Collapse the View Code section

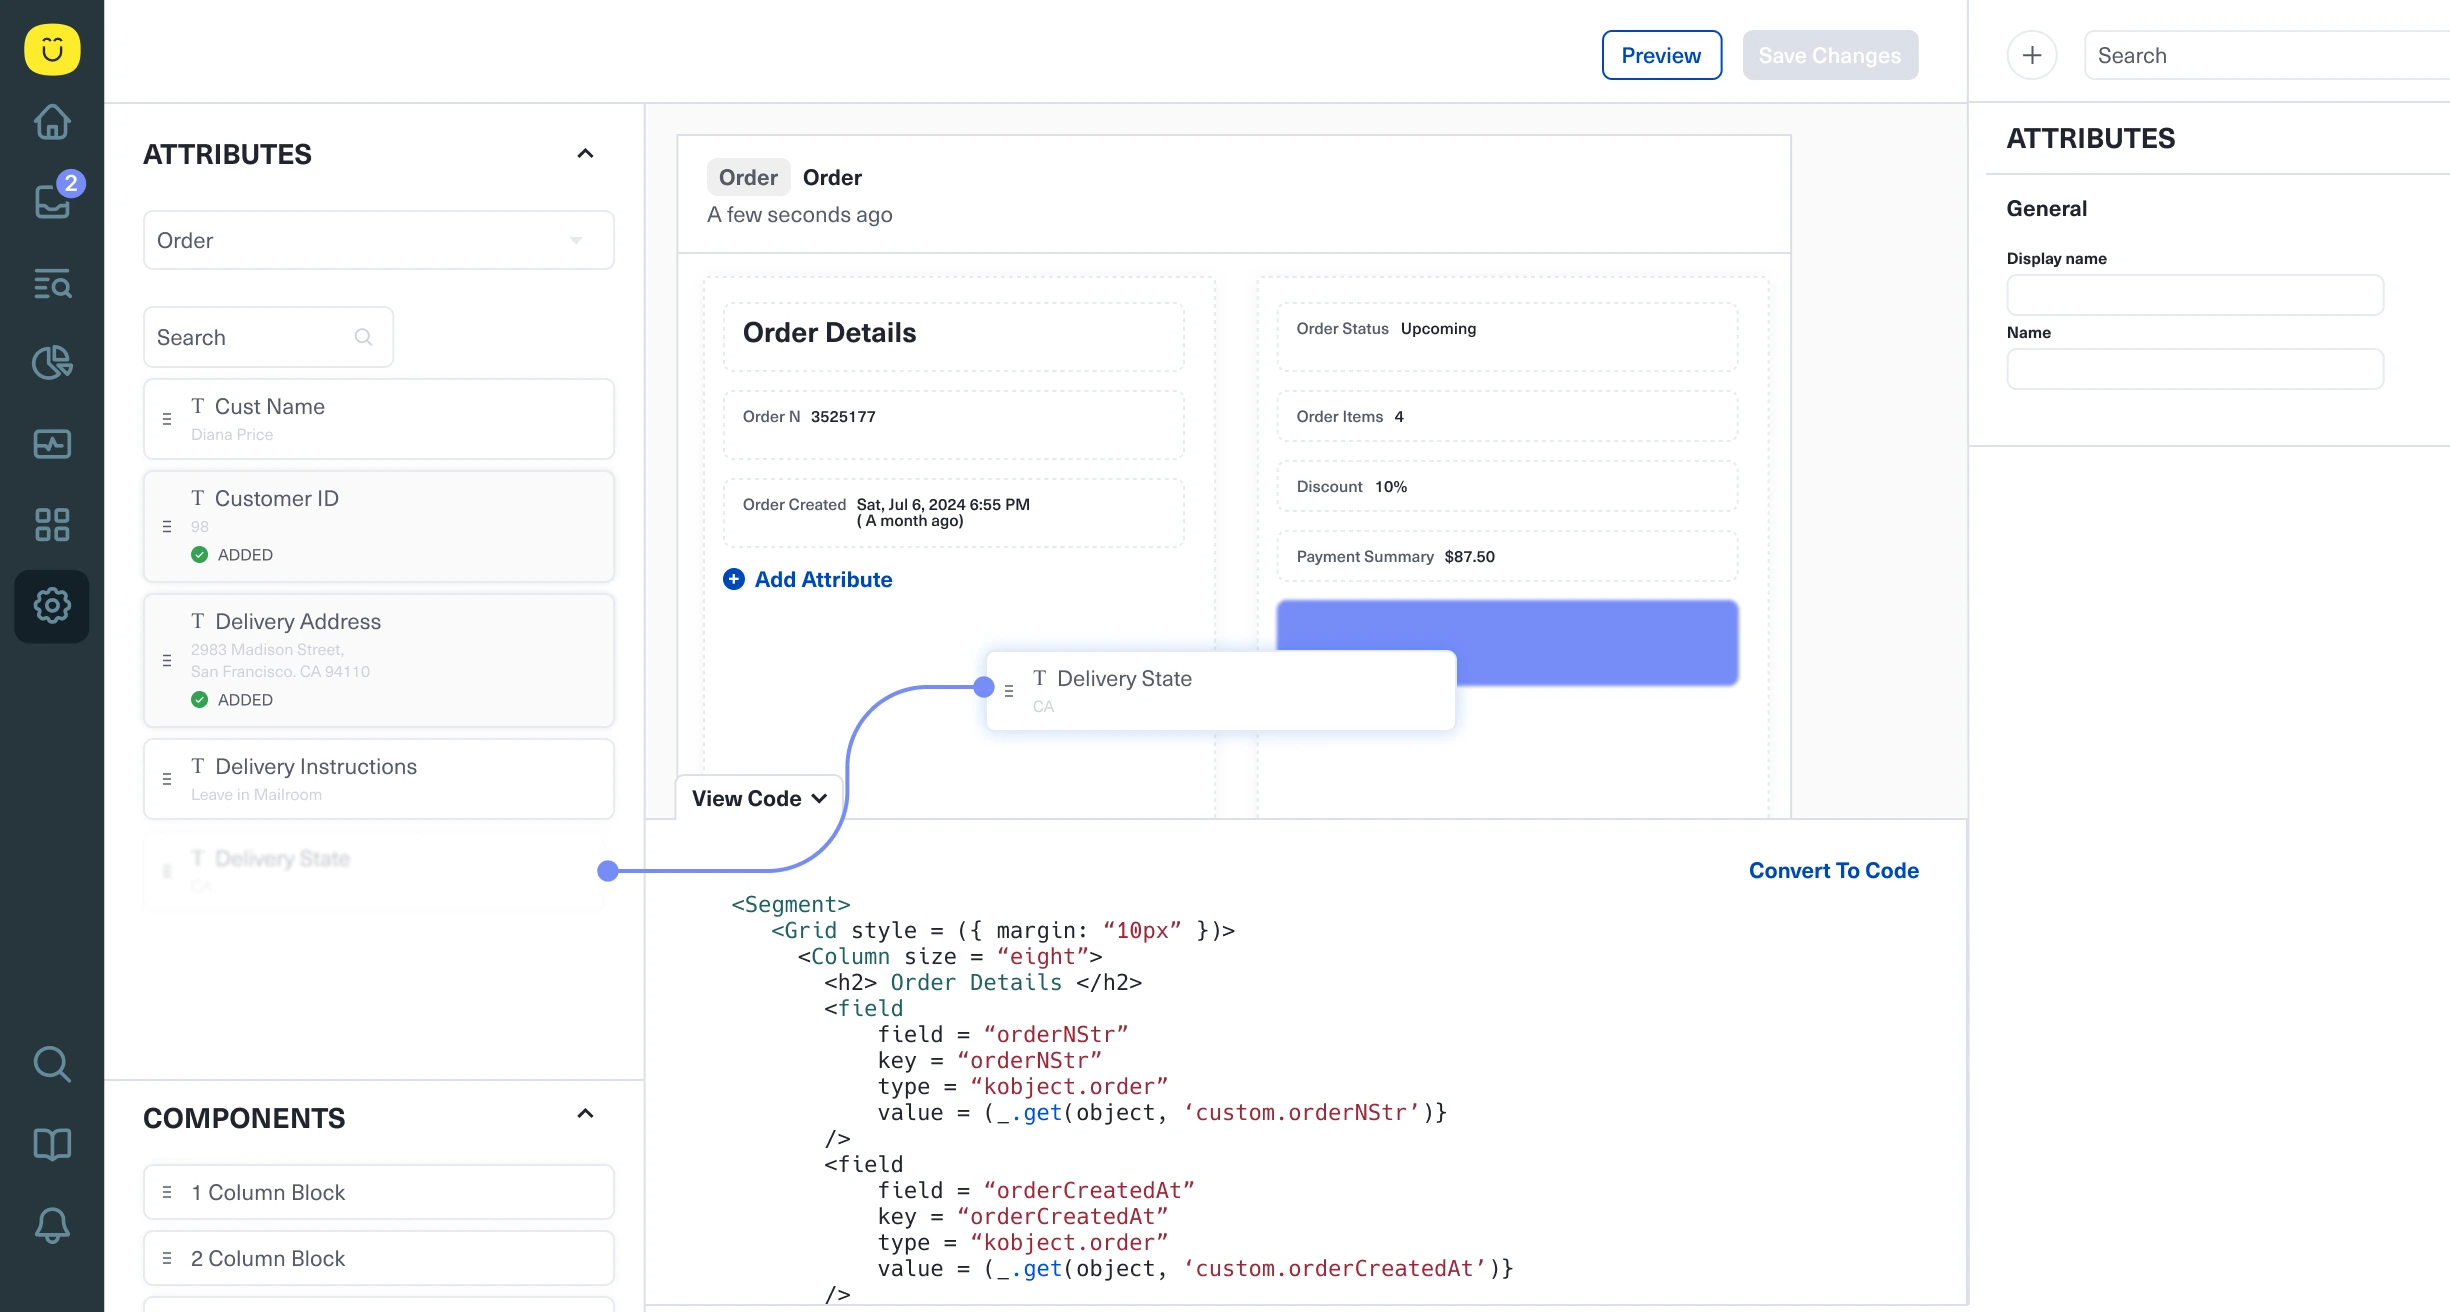click(x=758, y=798)
